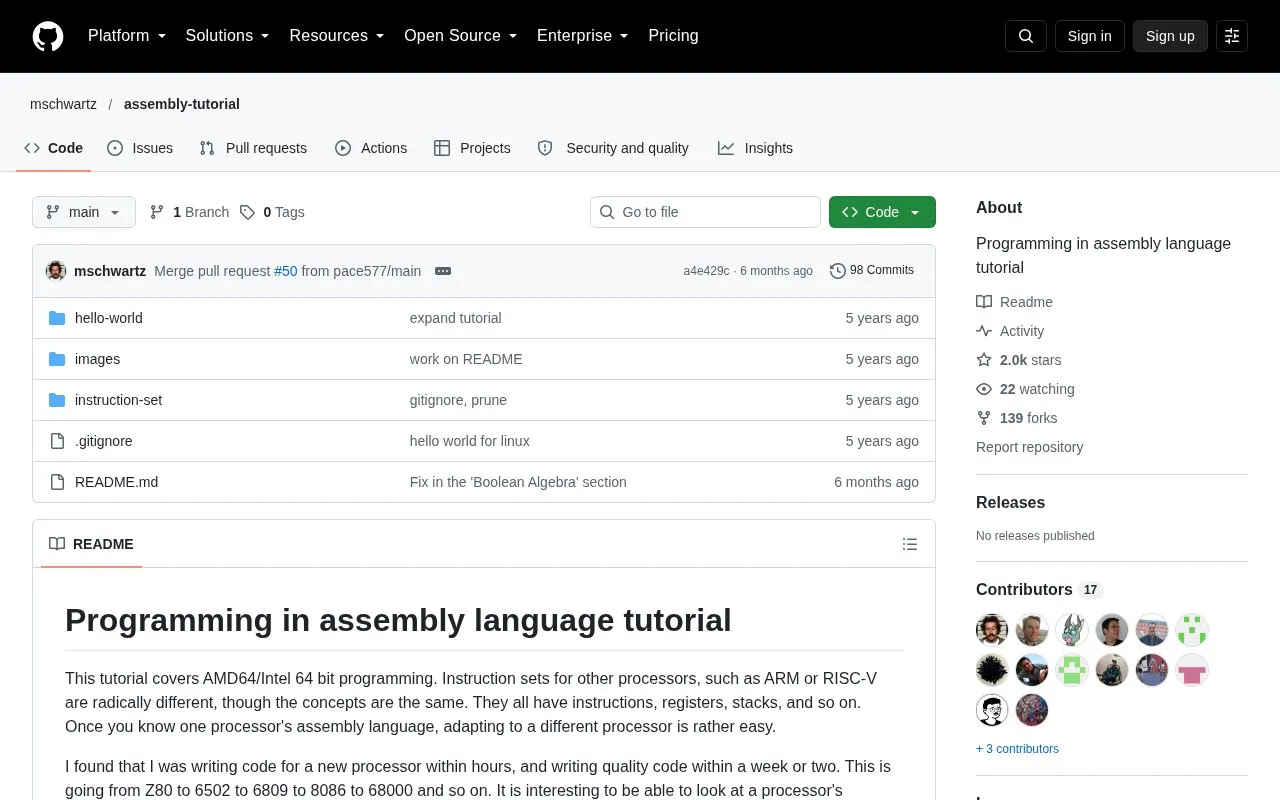Open the README outline list icon

pos(910,544)
